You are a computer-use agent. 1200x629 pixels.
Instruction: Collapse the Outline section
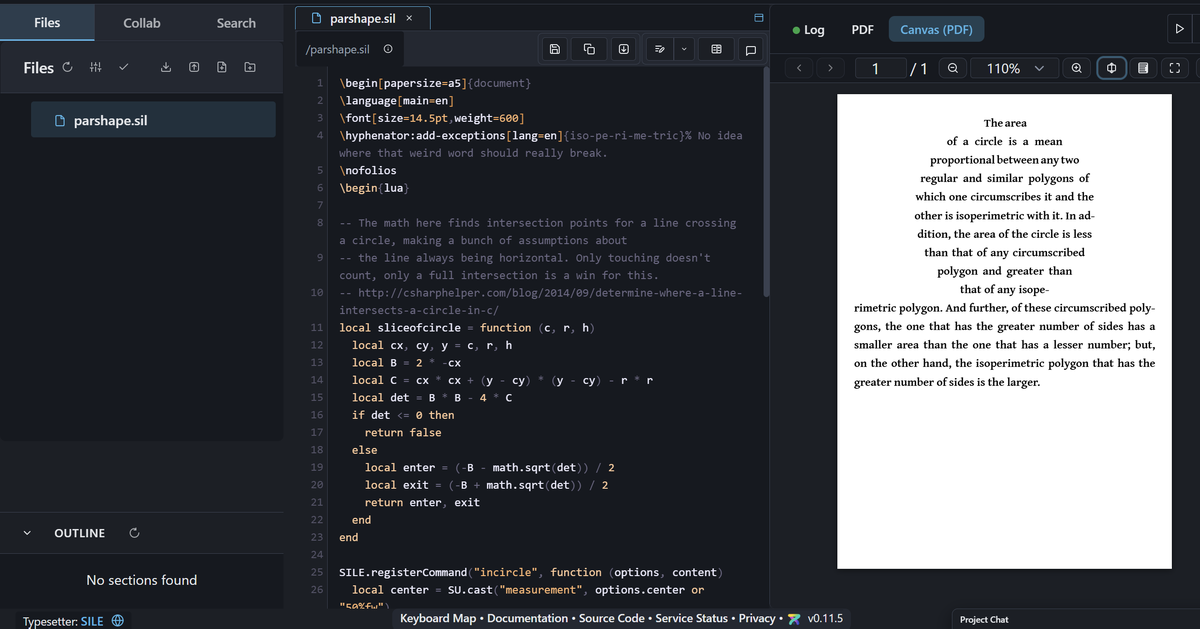[27, 533]
